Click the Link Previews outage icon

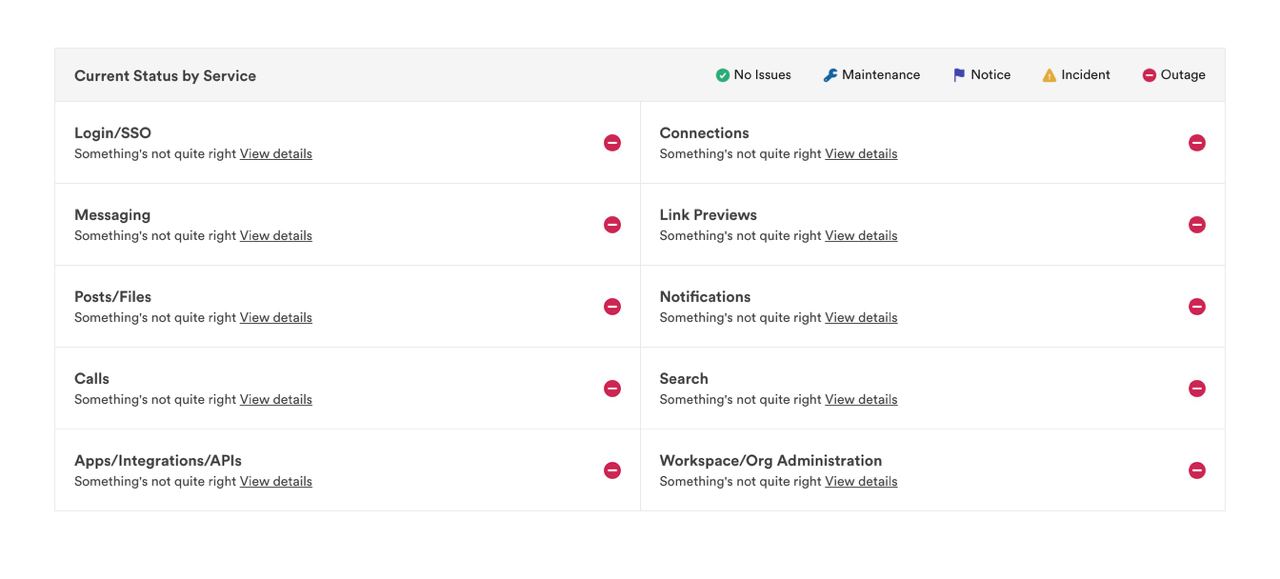pyautogui.click(x=1197, y=225)
